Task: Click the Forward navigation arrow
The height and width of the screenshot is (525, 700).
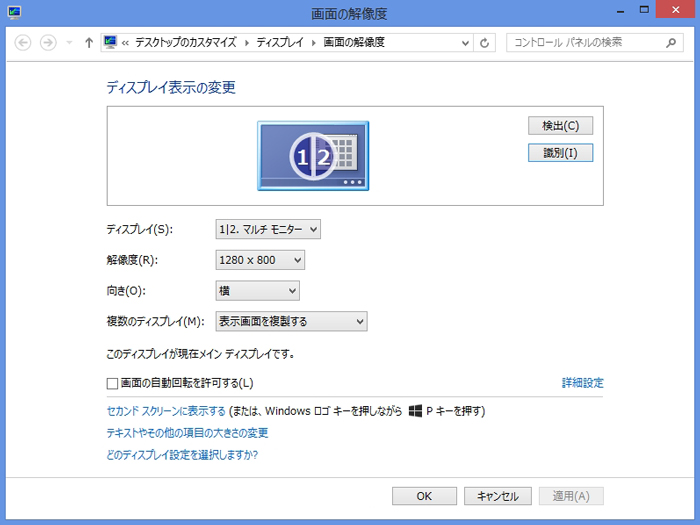Action: tap(48, 43)
